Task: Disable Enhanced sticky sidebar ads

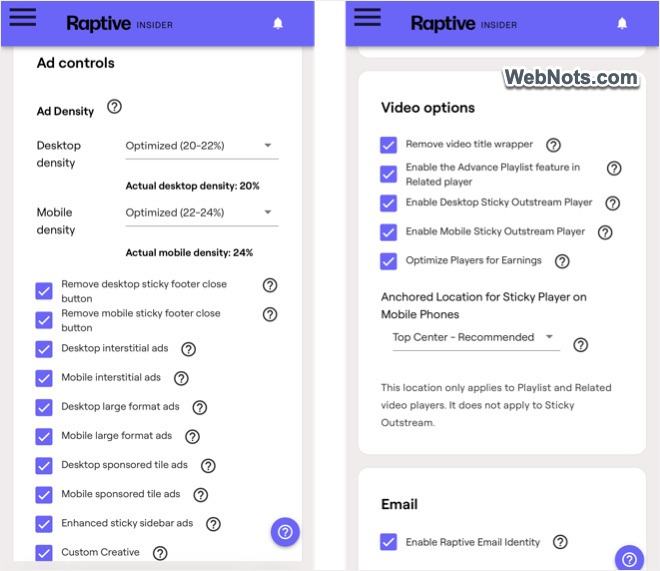Action: tap(44, 524)
